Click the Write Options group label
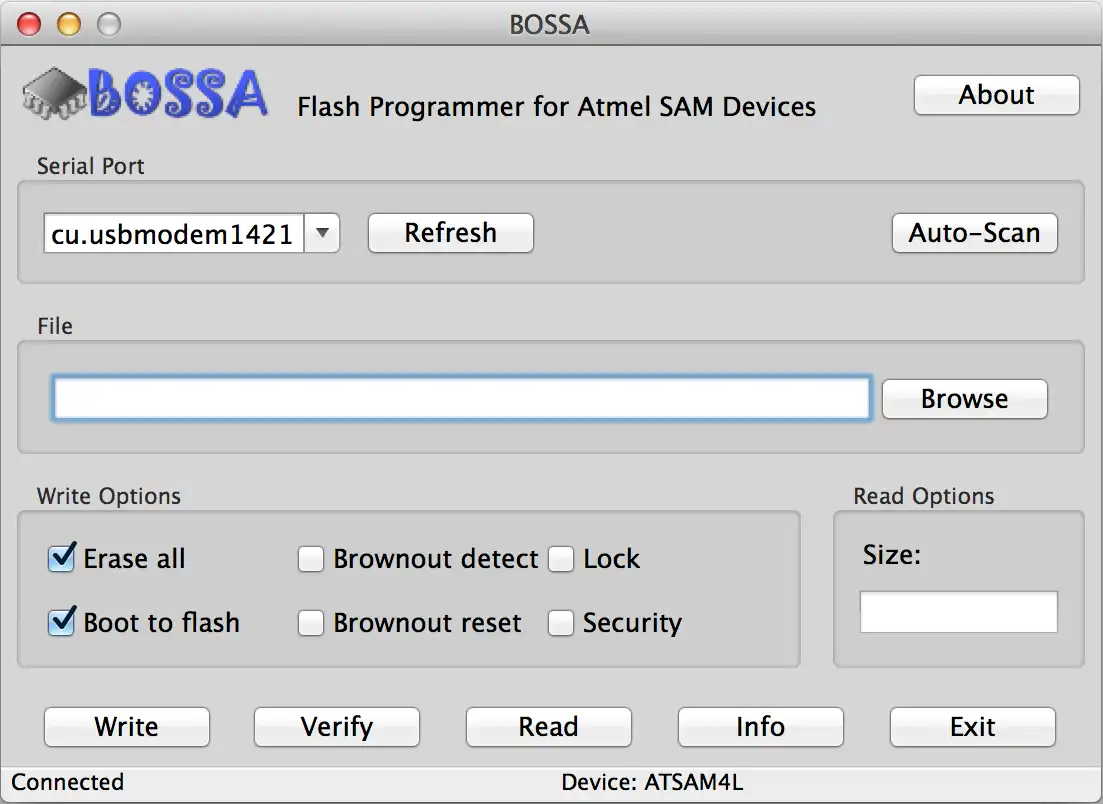The image size is (1103, 804). pyautogui.click(x=109, y=496)
